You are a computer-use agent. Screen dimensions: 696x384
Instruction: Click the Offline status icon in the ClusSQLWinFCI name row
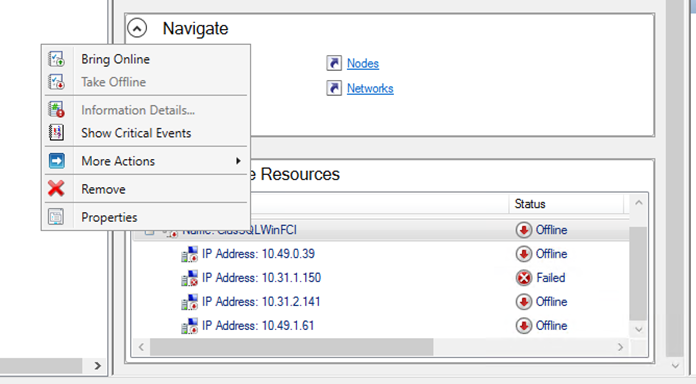click(524, 230)
